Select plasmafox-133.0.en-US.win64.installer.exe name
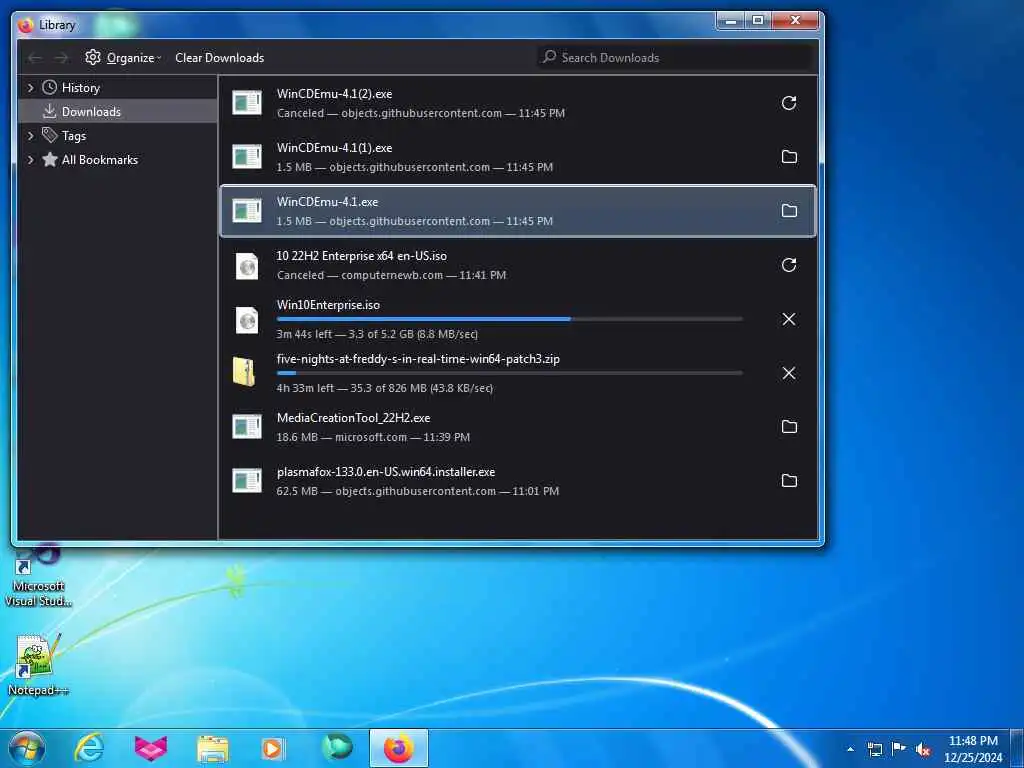The image size is (1024, 768). pos(386,472)
